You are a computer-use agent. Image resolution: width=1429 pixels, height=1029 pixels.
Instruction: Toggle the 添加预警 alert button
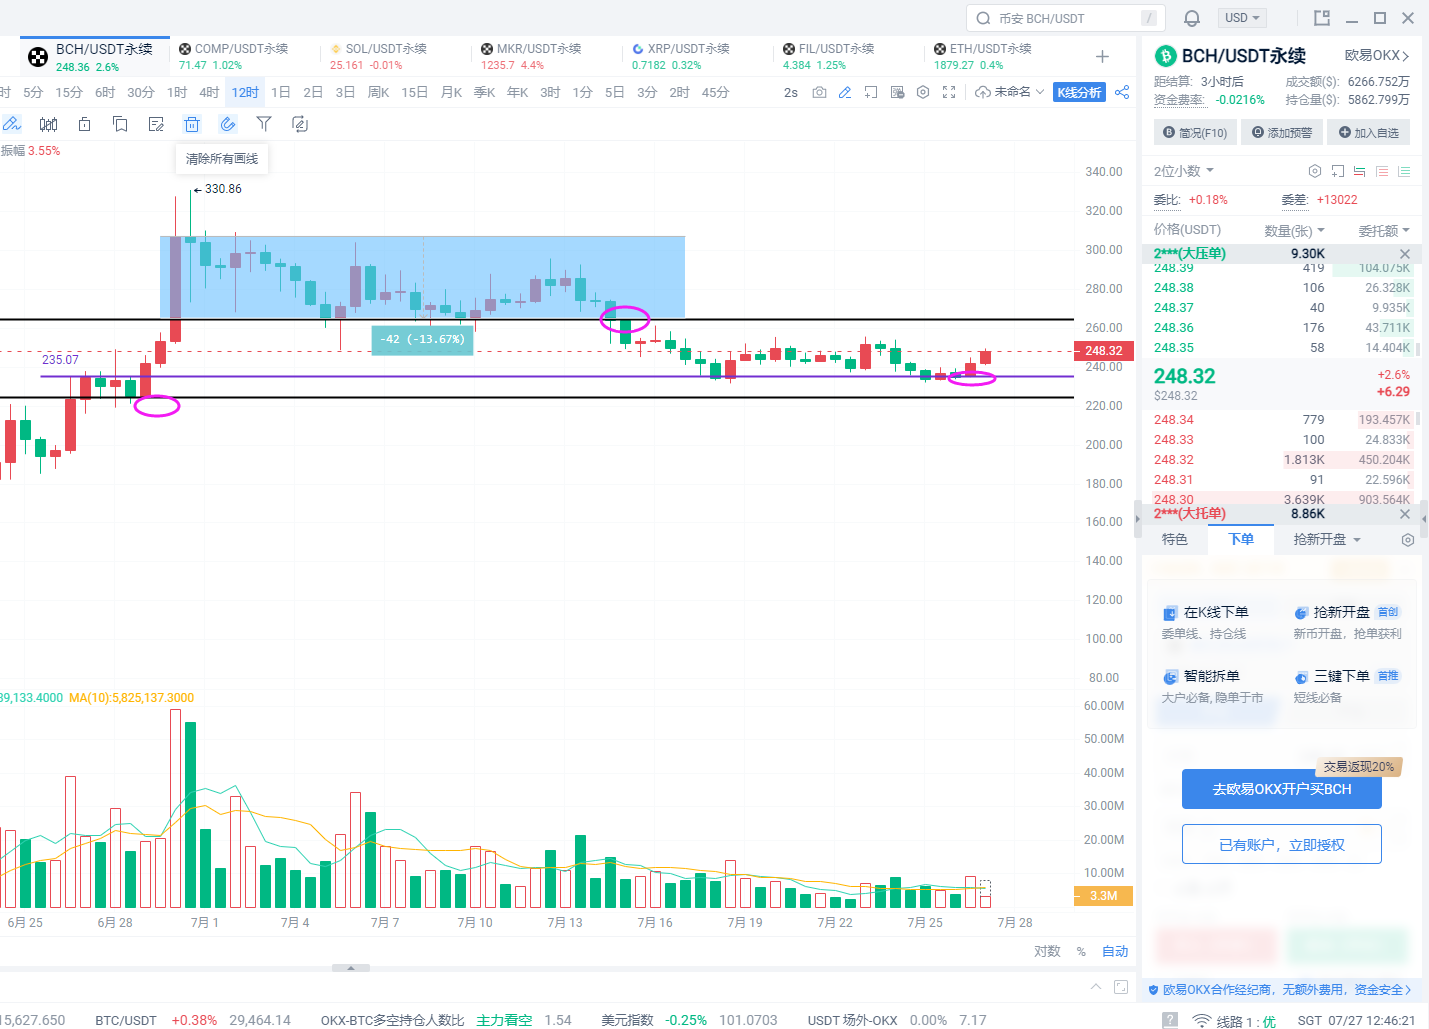[1282, 132]
